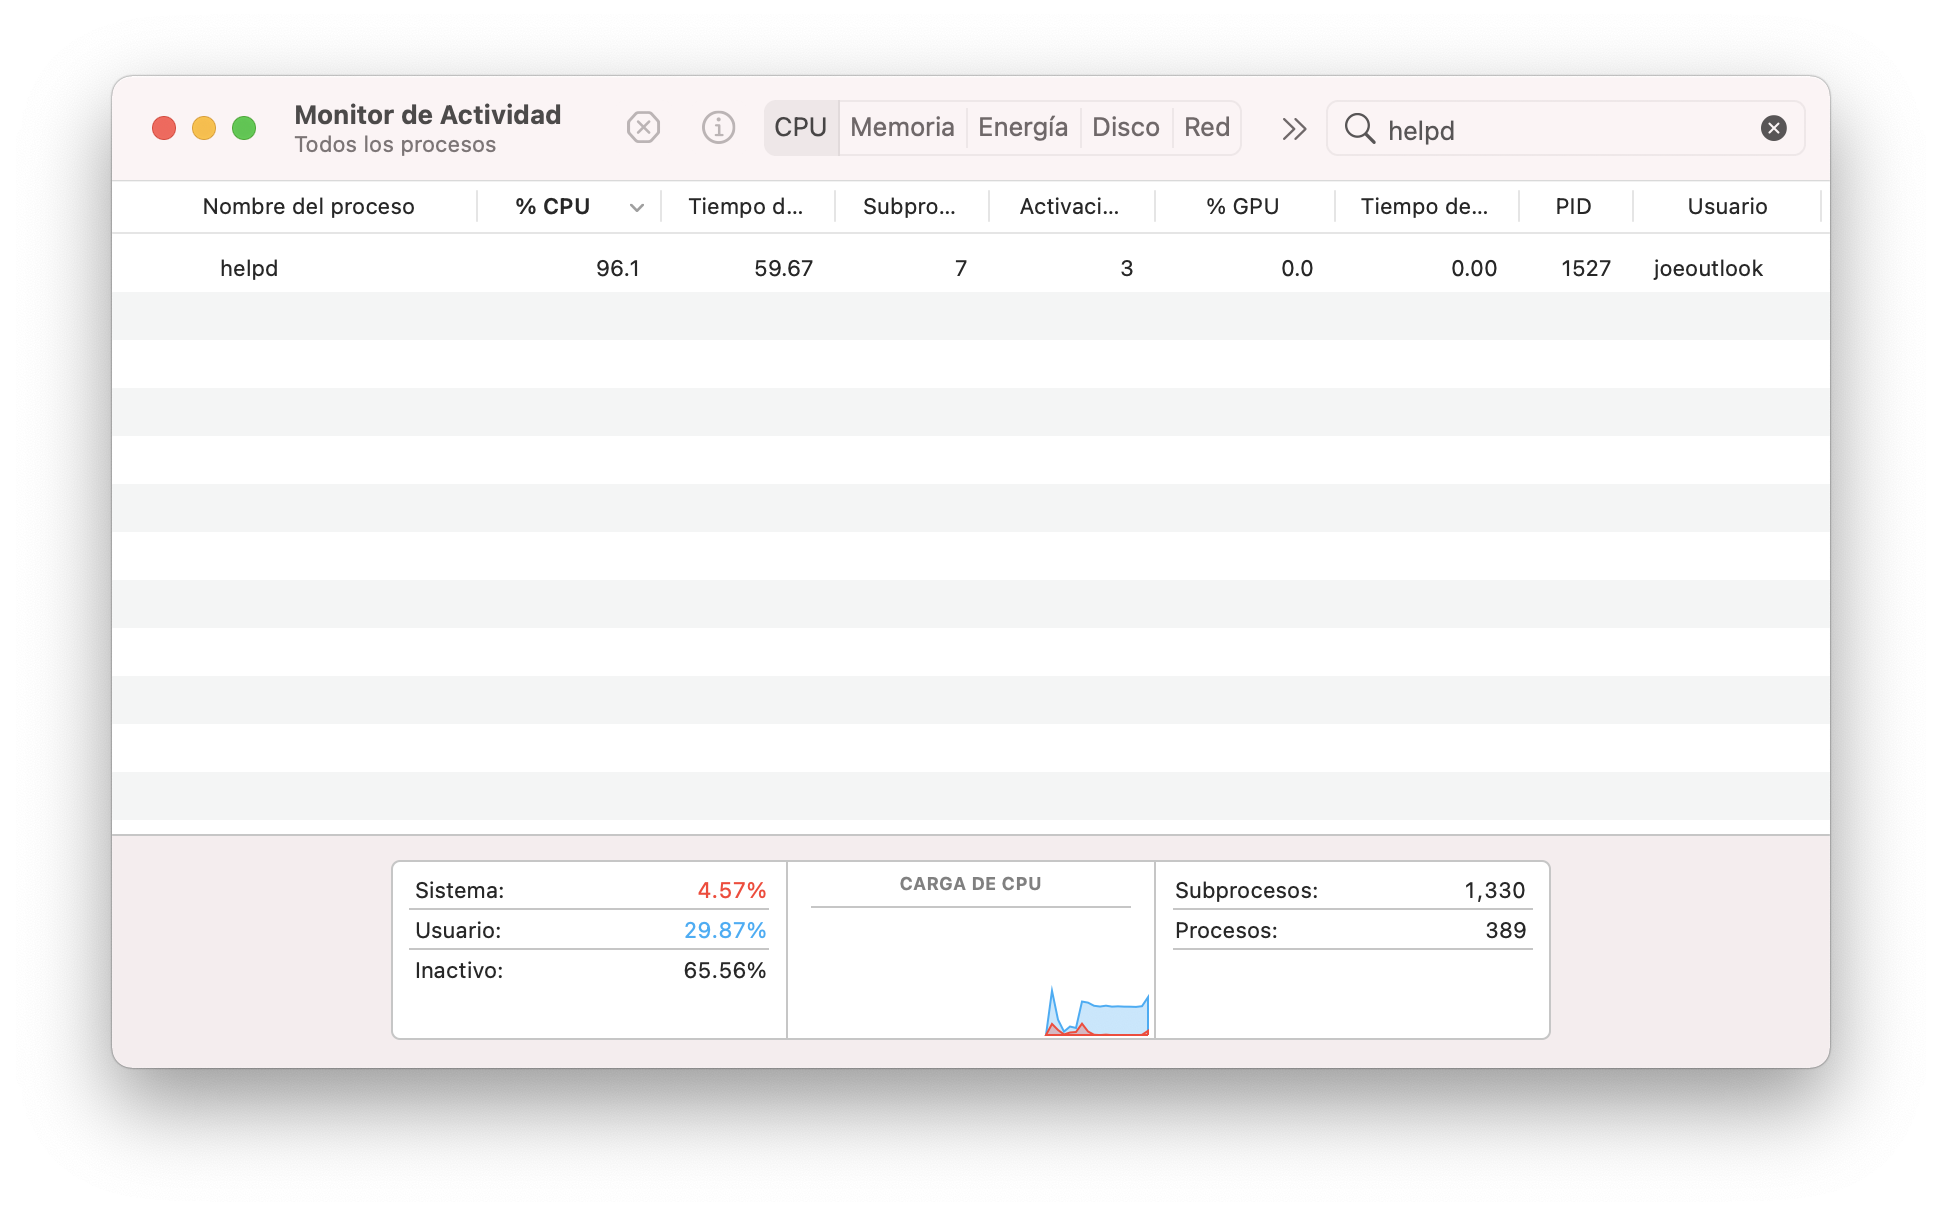Sort by % GPU column header
1942x1216 pixels.
click(x=1242, y=207)
